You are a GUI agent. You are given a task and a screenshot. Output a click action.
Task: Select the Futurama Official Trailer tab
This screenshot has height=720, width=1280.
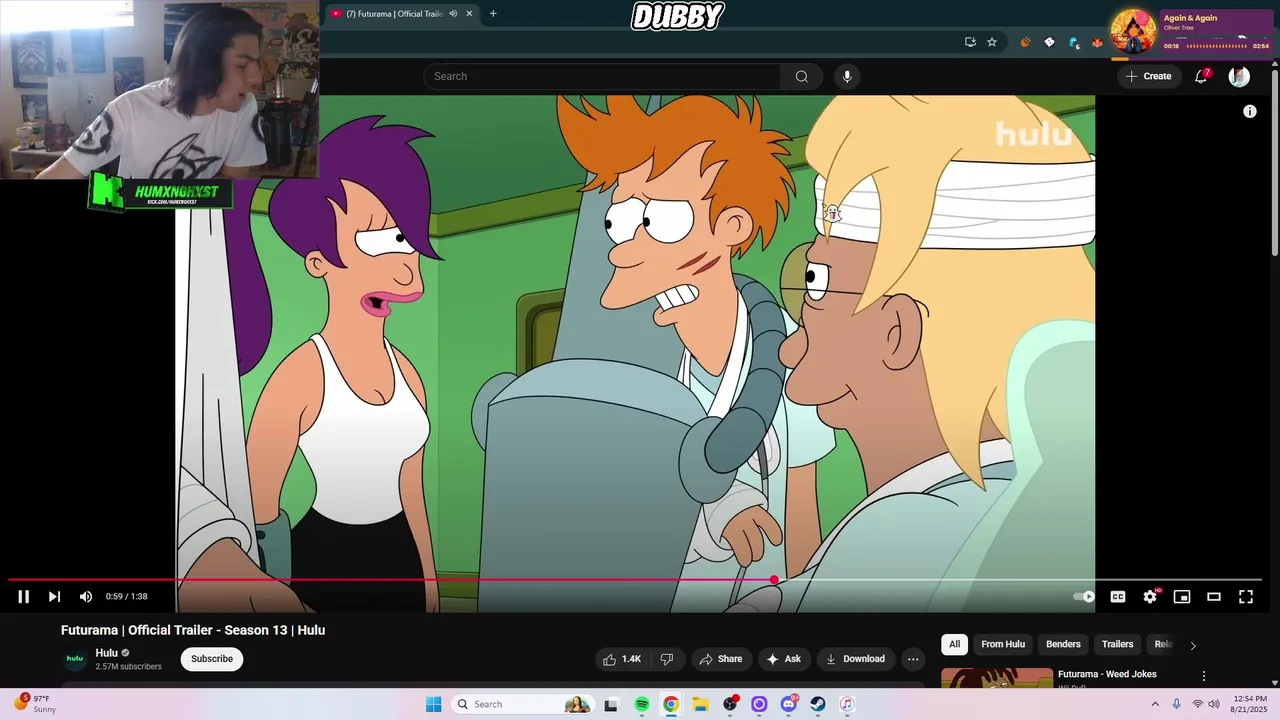[394, 14]
